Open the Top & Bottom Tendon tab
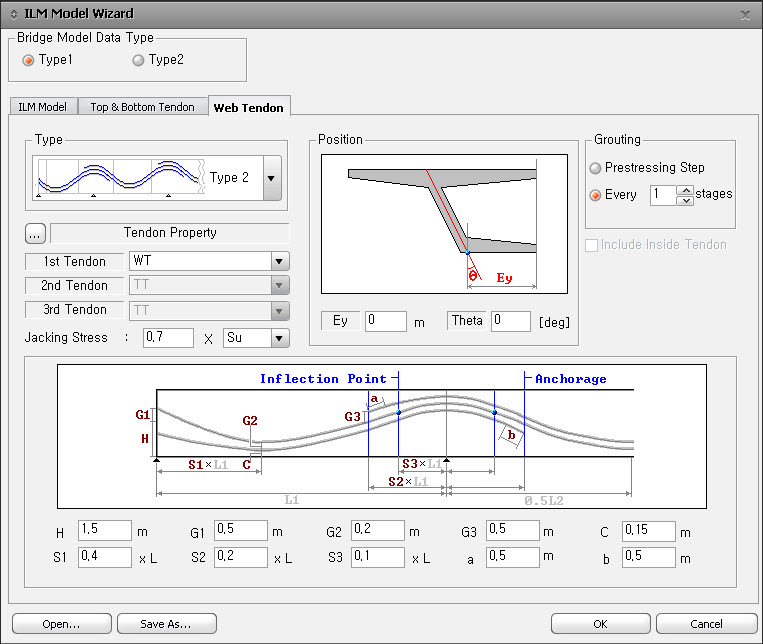This screenshot has width=763, height=644. coord(142,107)
